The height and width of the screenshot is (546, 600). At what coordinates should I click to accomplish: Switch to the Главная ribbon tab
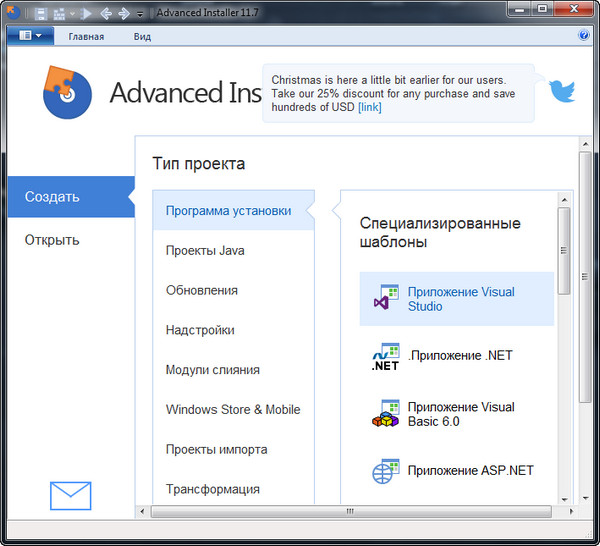(86, 37)
